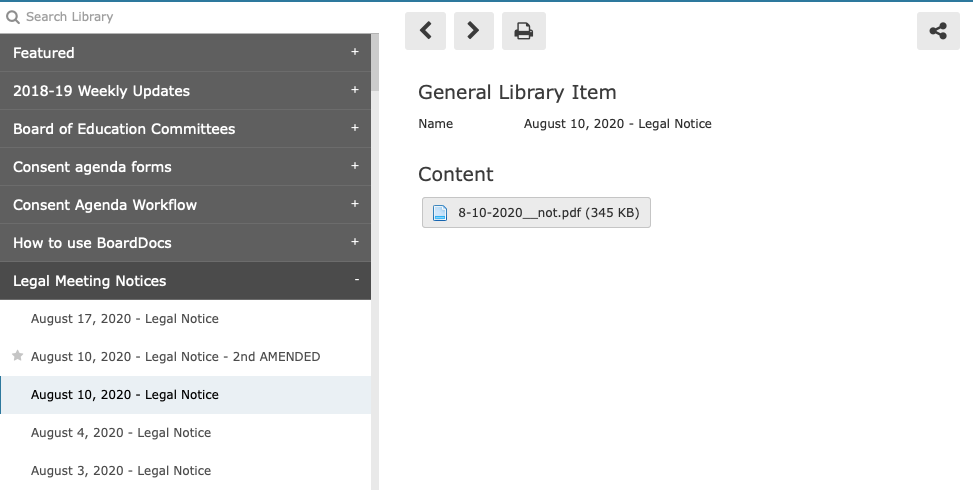Select August 3, 2020 - Legal Notice
Screen dimensions: 973x490
click(186, 471)
